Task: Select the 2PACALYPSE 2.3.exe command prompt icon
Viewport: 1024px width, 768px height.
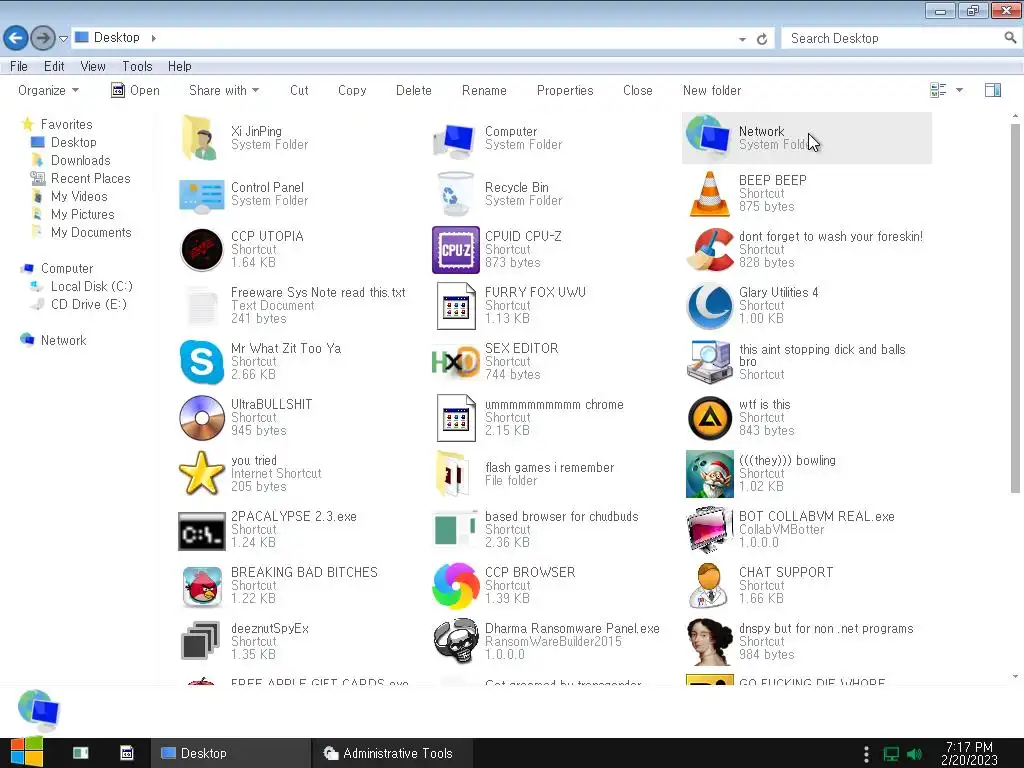Action: 201,531
